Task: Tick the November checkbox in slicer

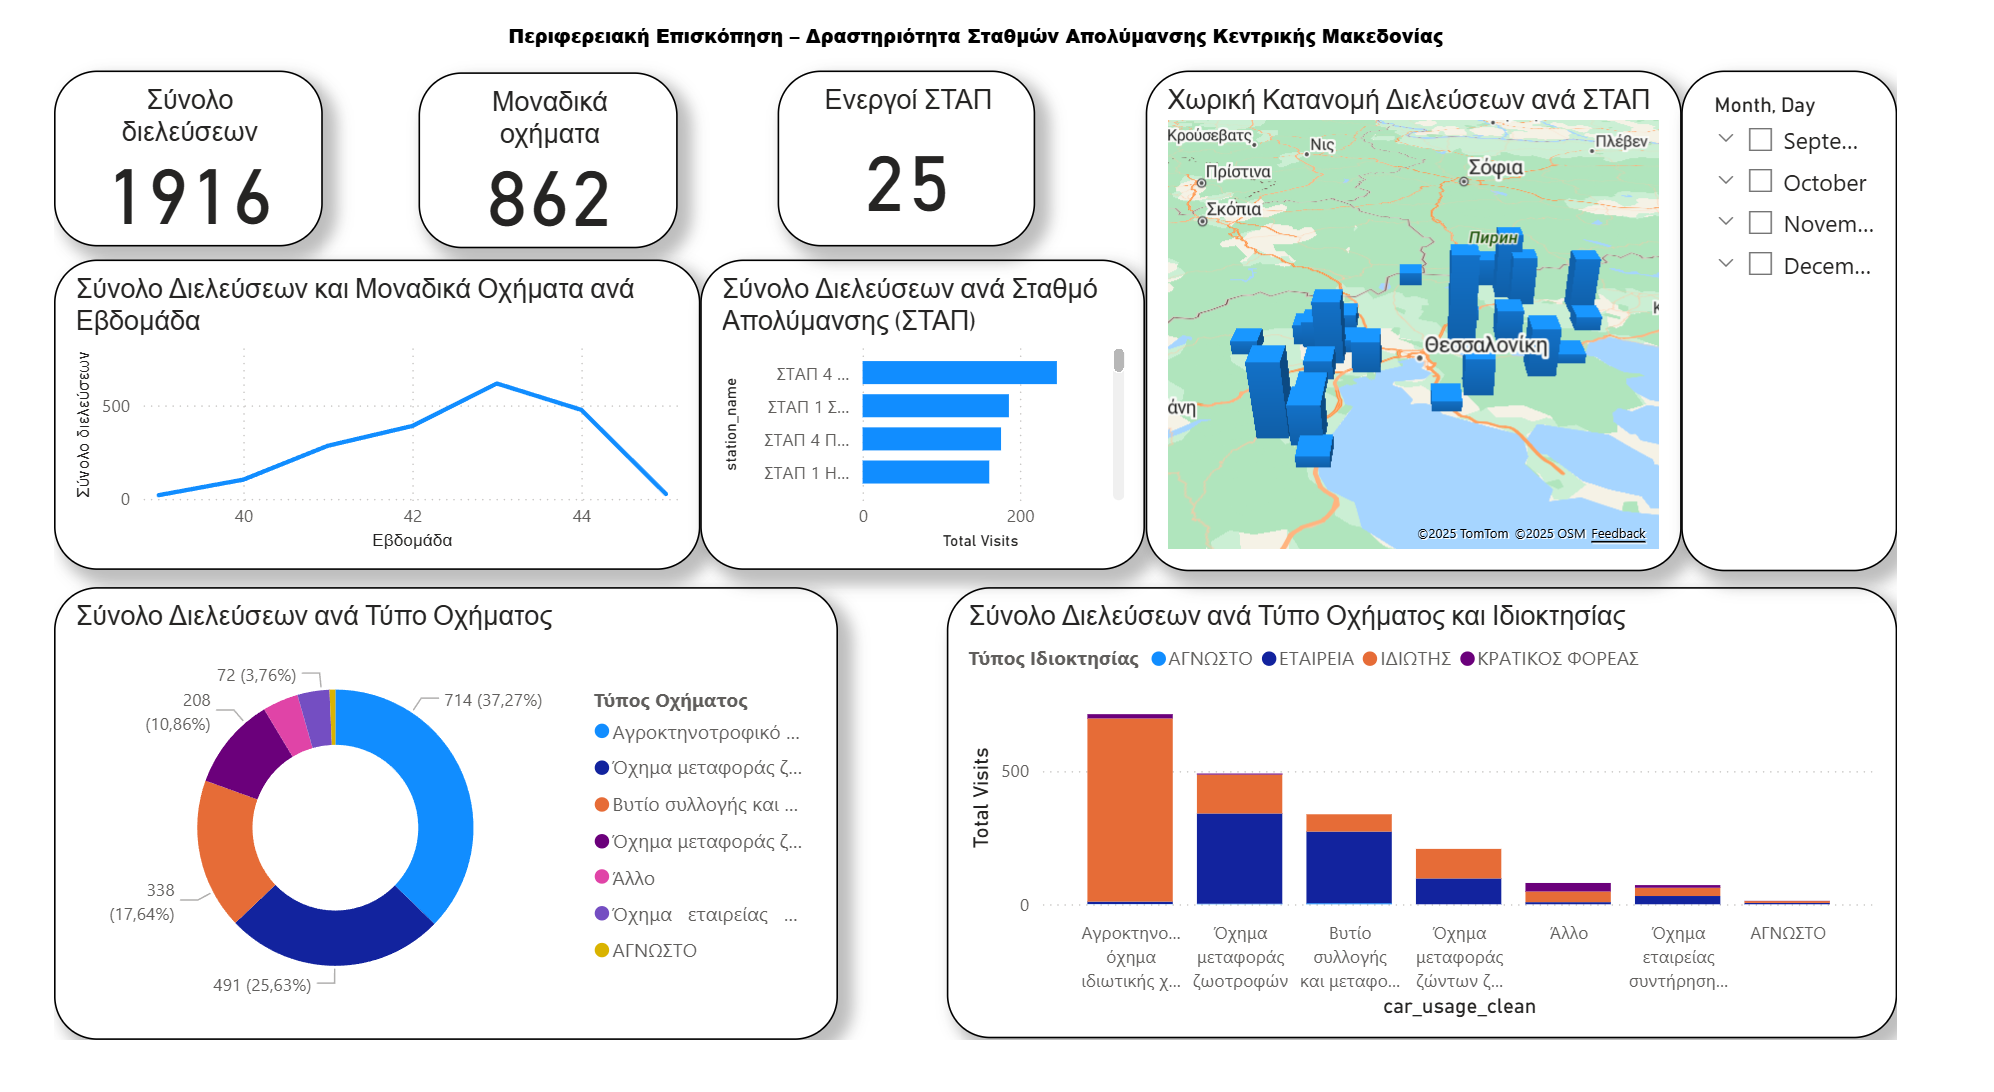Action: (x=1760, y=222)
